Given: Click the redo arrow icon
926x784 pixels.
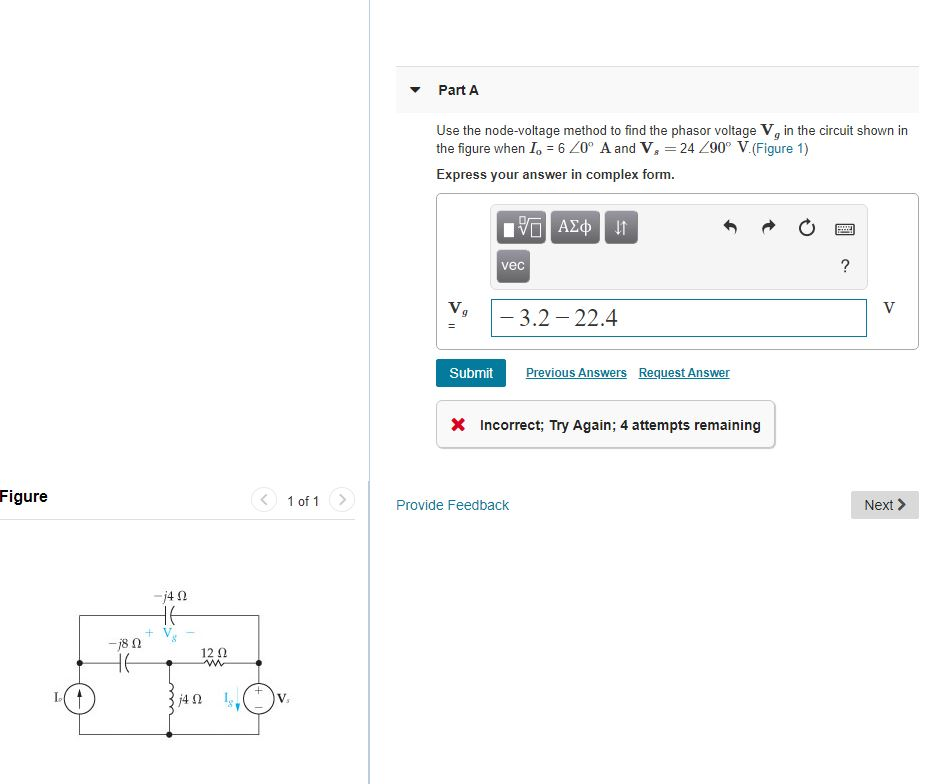Looking at the screenshot, I should click(767, 228).
